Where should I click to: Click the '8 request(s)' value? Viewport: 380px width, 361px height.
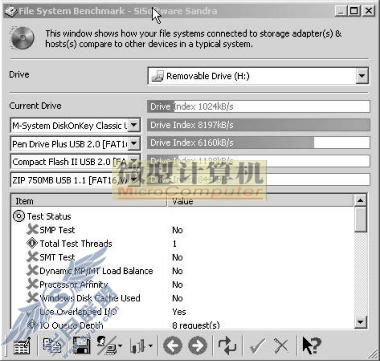[196, 326]
